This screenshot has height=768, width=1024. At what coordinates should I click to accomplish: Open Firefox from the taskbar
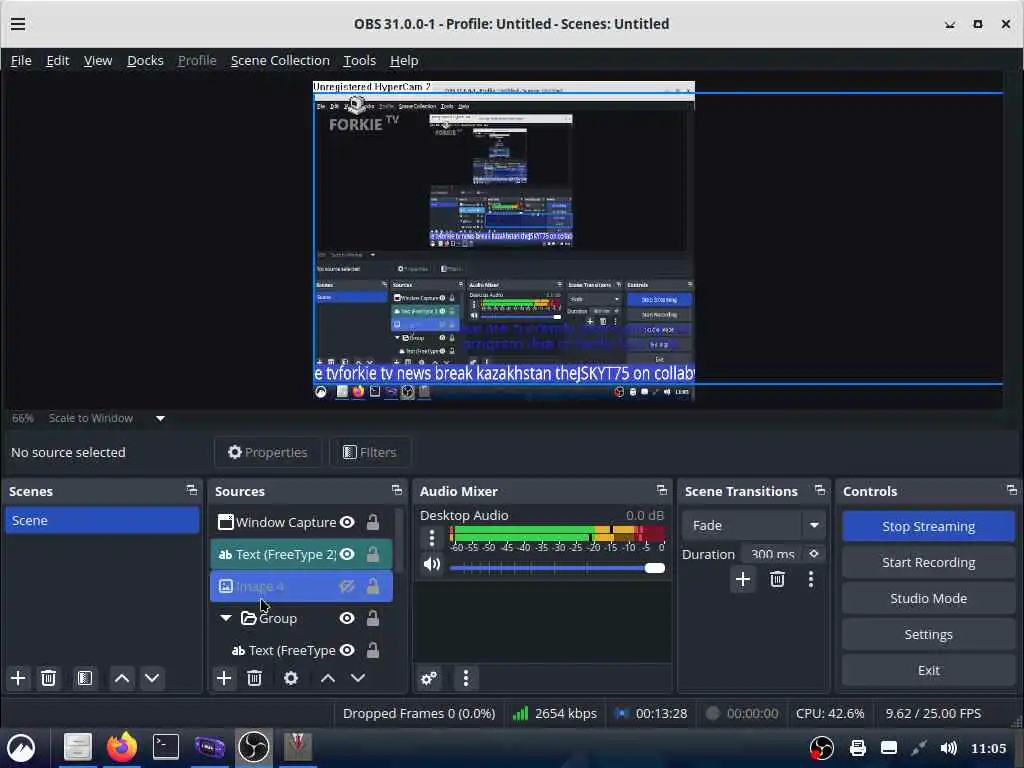coord(121,747)
